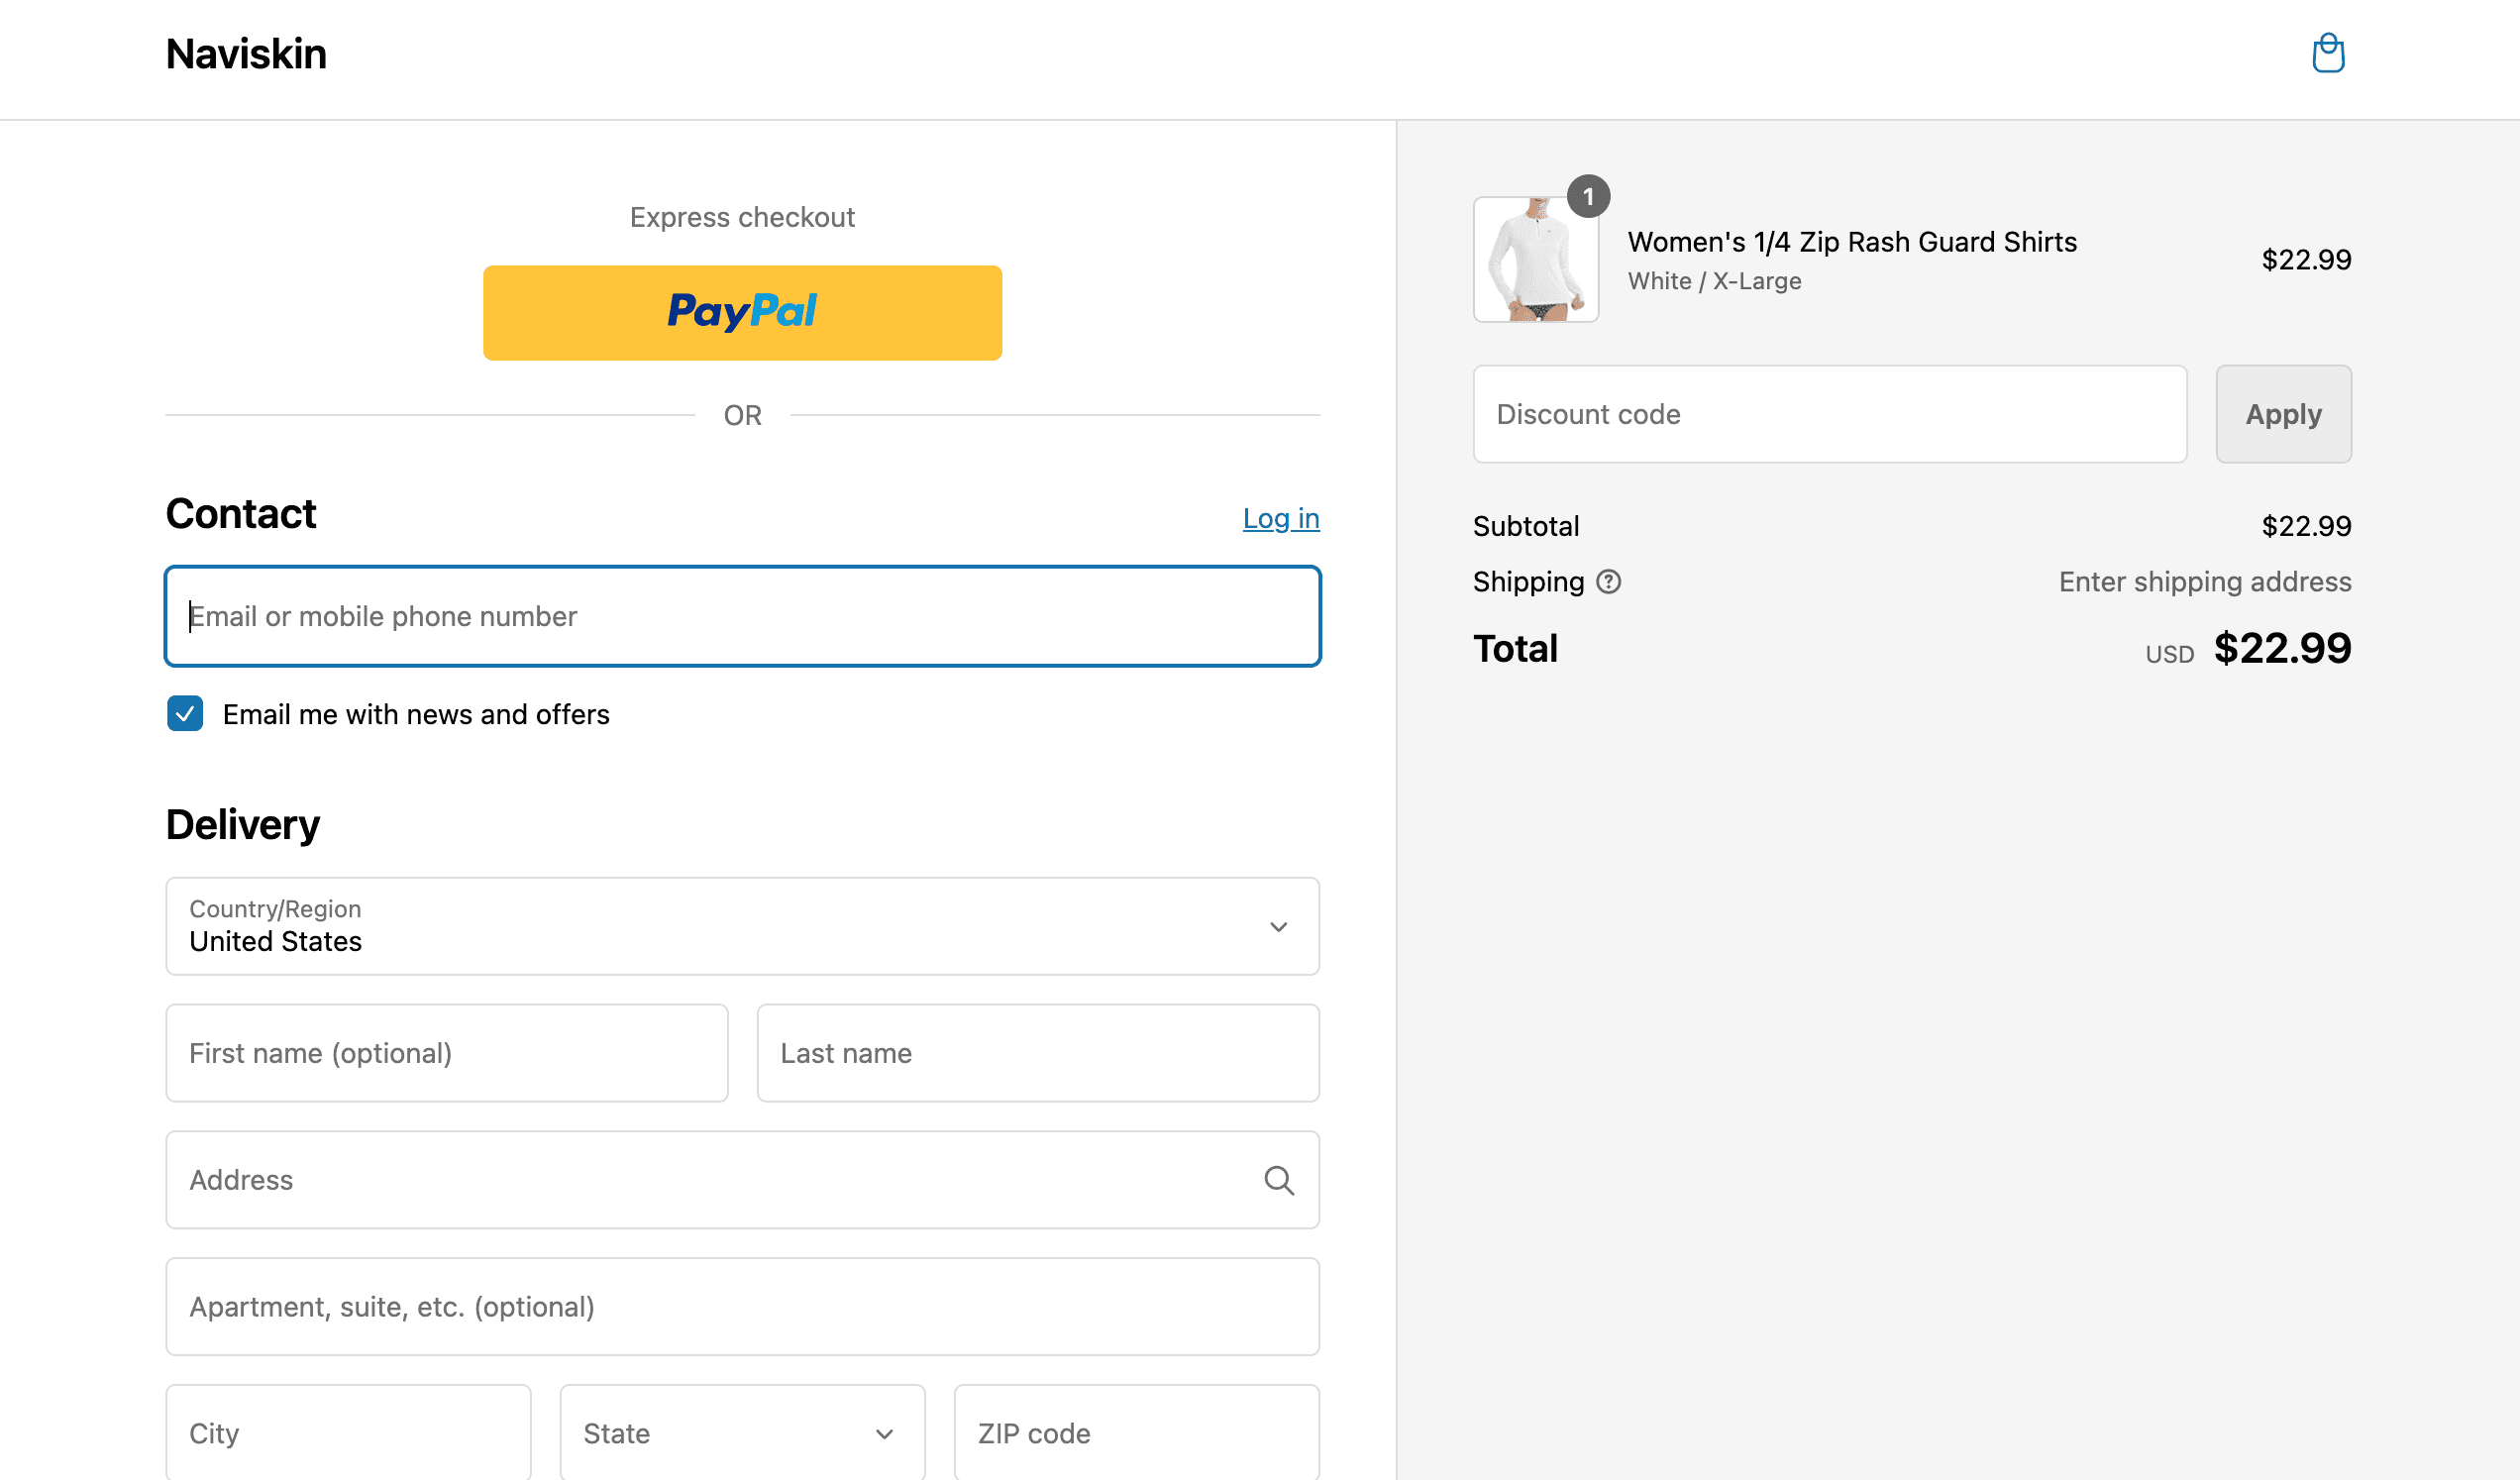Image resolution: width=2520 pixels, height=1480 pixels.
Task: Click the Address field
Action: click(x=743, y=1180)
